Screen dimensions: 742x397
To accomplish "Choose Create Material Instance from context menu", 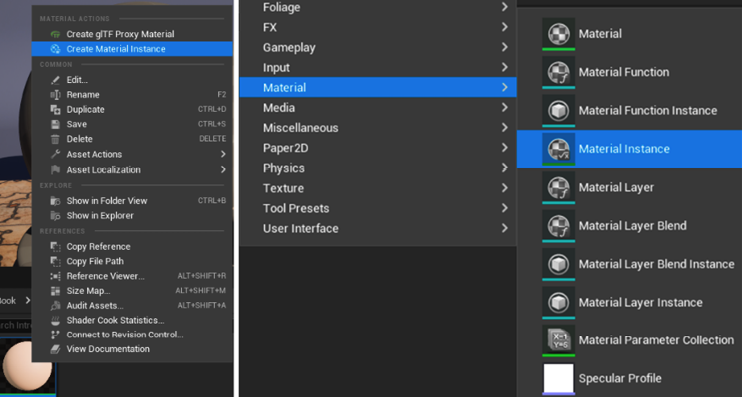I will tap(132, 49).
